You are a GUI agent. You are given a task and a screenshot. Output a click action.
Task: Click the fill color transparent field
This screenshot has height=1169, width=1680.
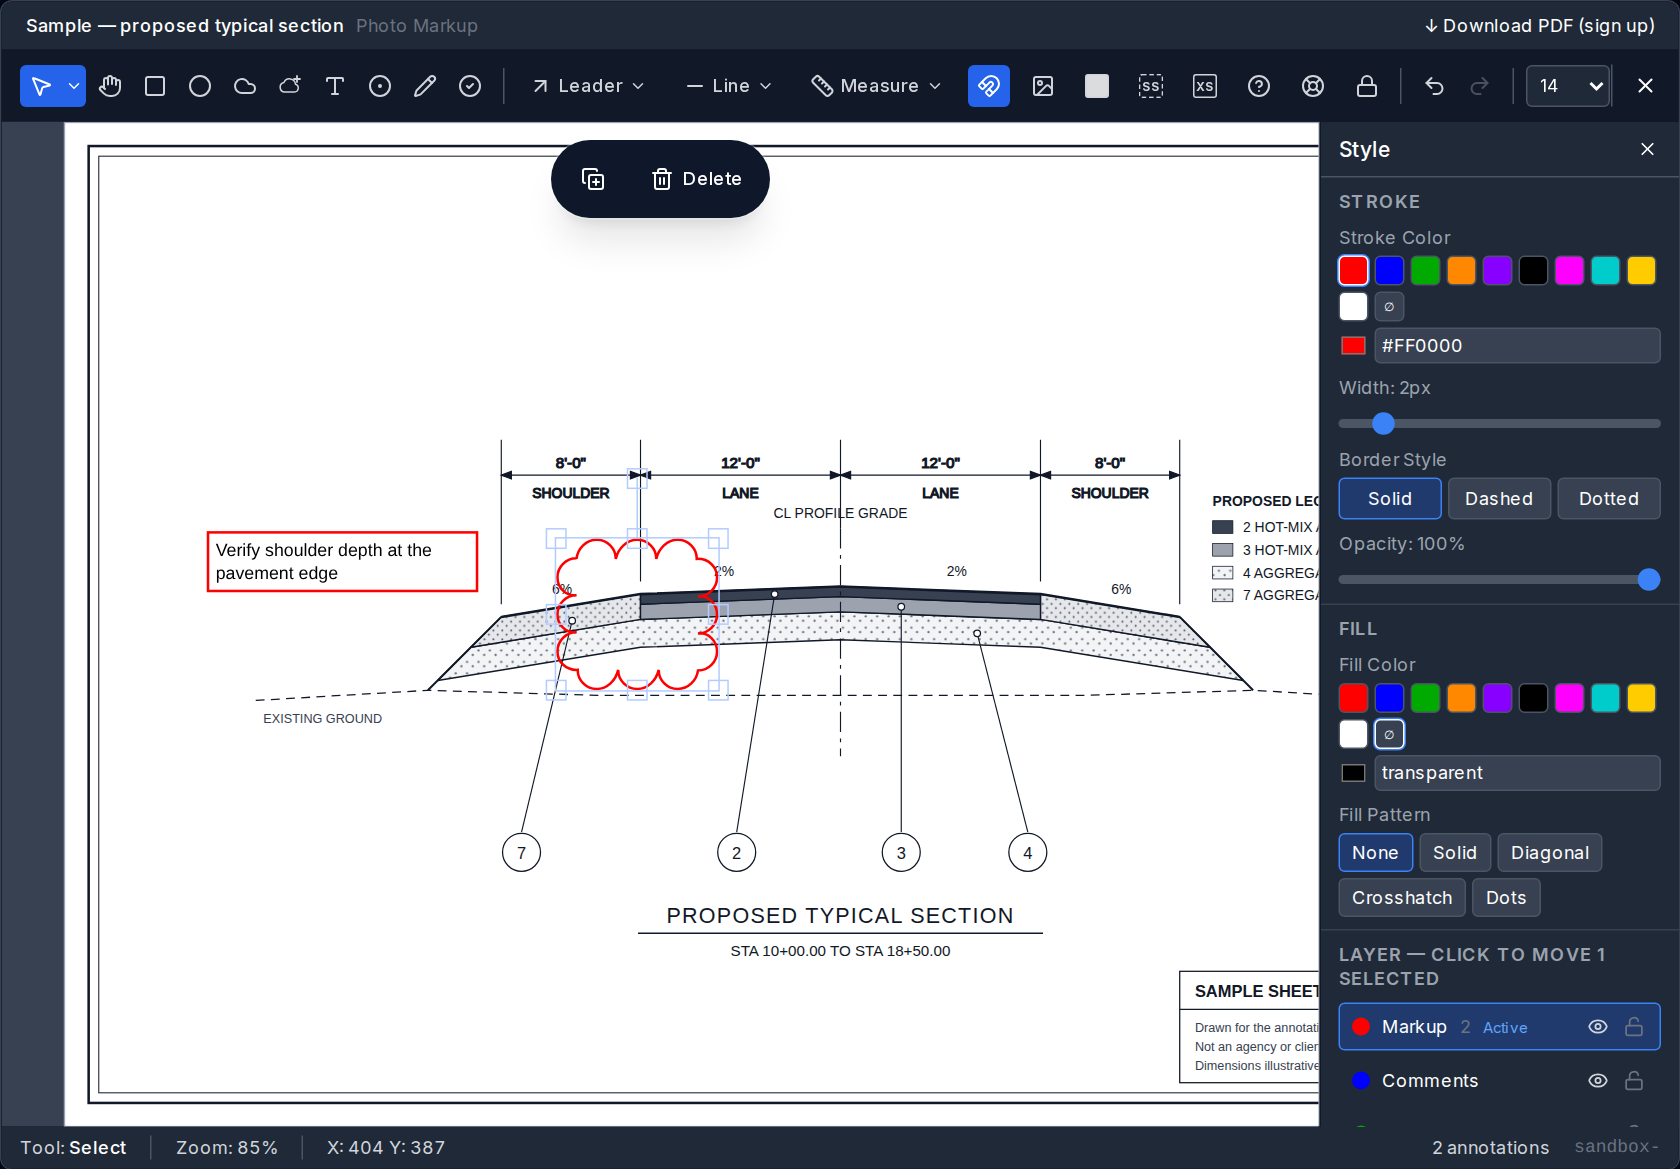point(1517,773)
